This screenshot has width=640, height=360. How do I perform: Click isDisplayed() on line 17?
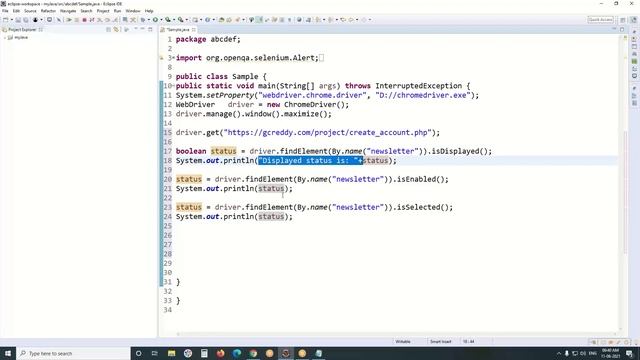point(459,151)
